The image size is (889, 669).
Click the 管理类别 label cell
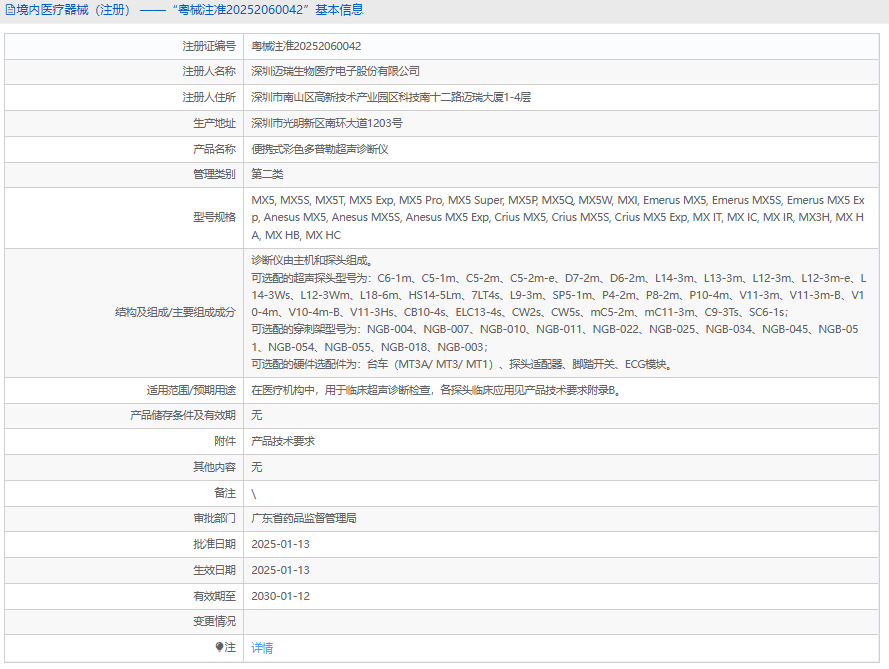click(x=124, y=175)
